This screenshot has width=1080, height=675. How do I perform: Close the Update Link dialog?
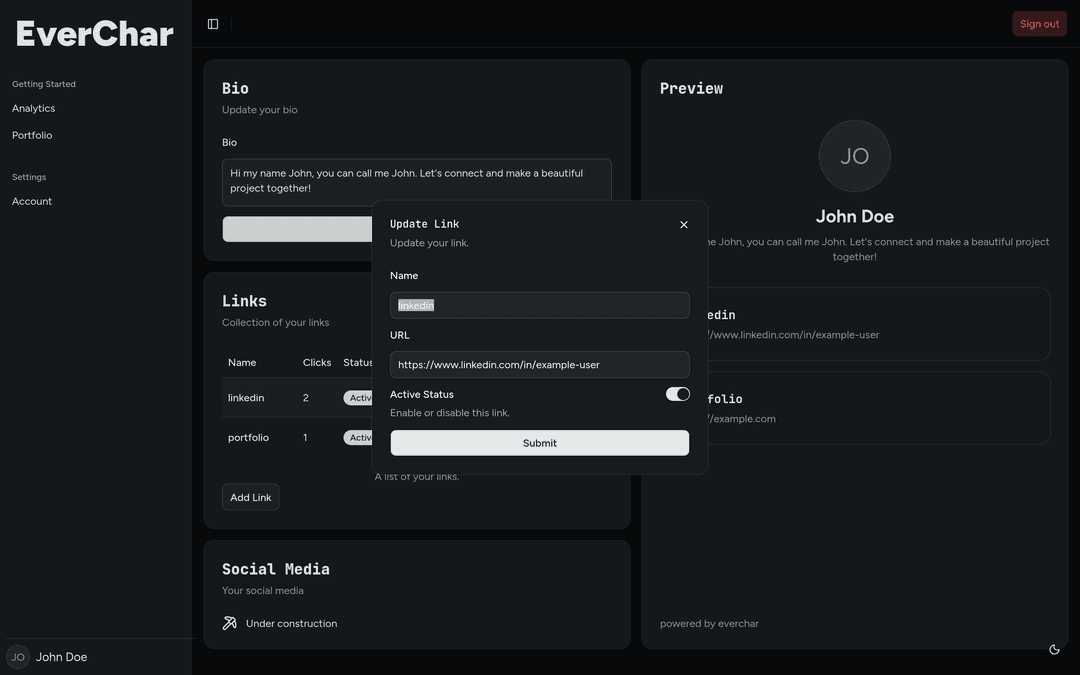[x=683, y=225]
